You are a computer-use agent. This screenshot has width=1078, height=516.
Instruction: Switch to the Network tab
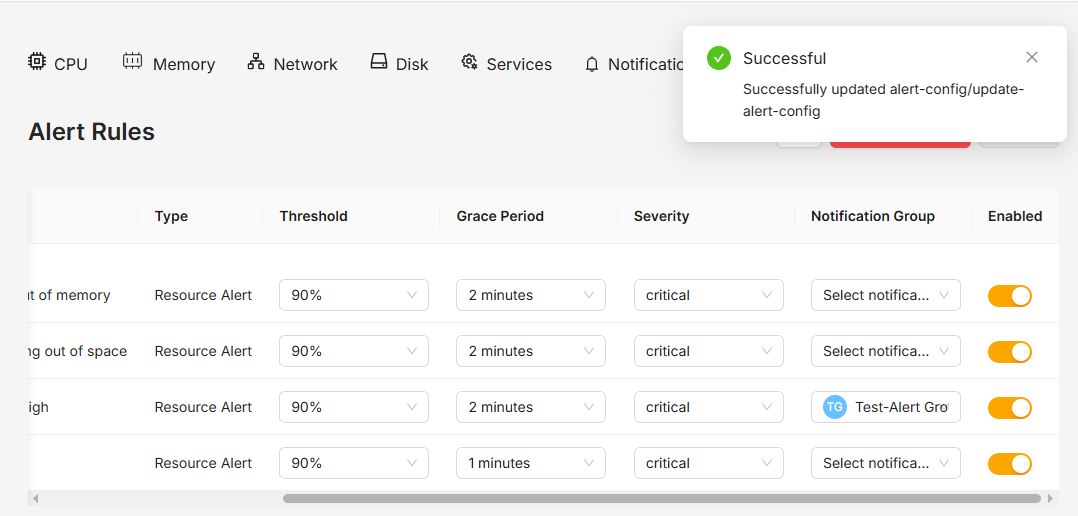[292, 64]
